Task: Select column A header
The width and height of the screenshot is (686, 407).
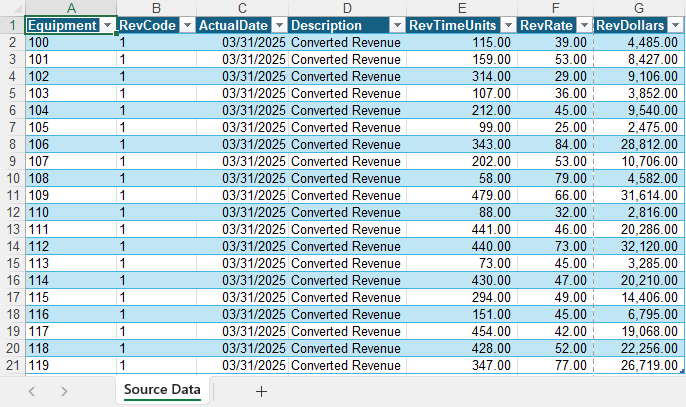Action: (x=71, y=8)
